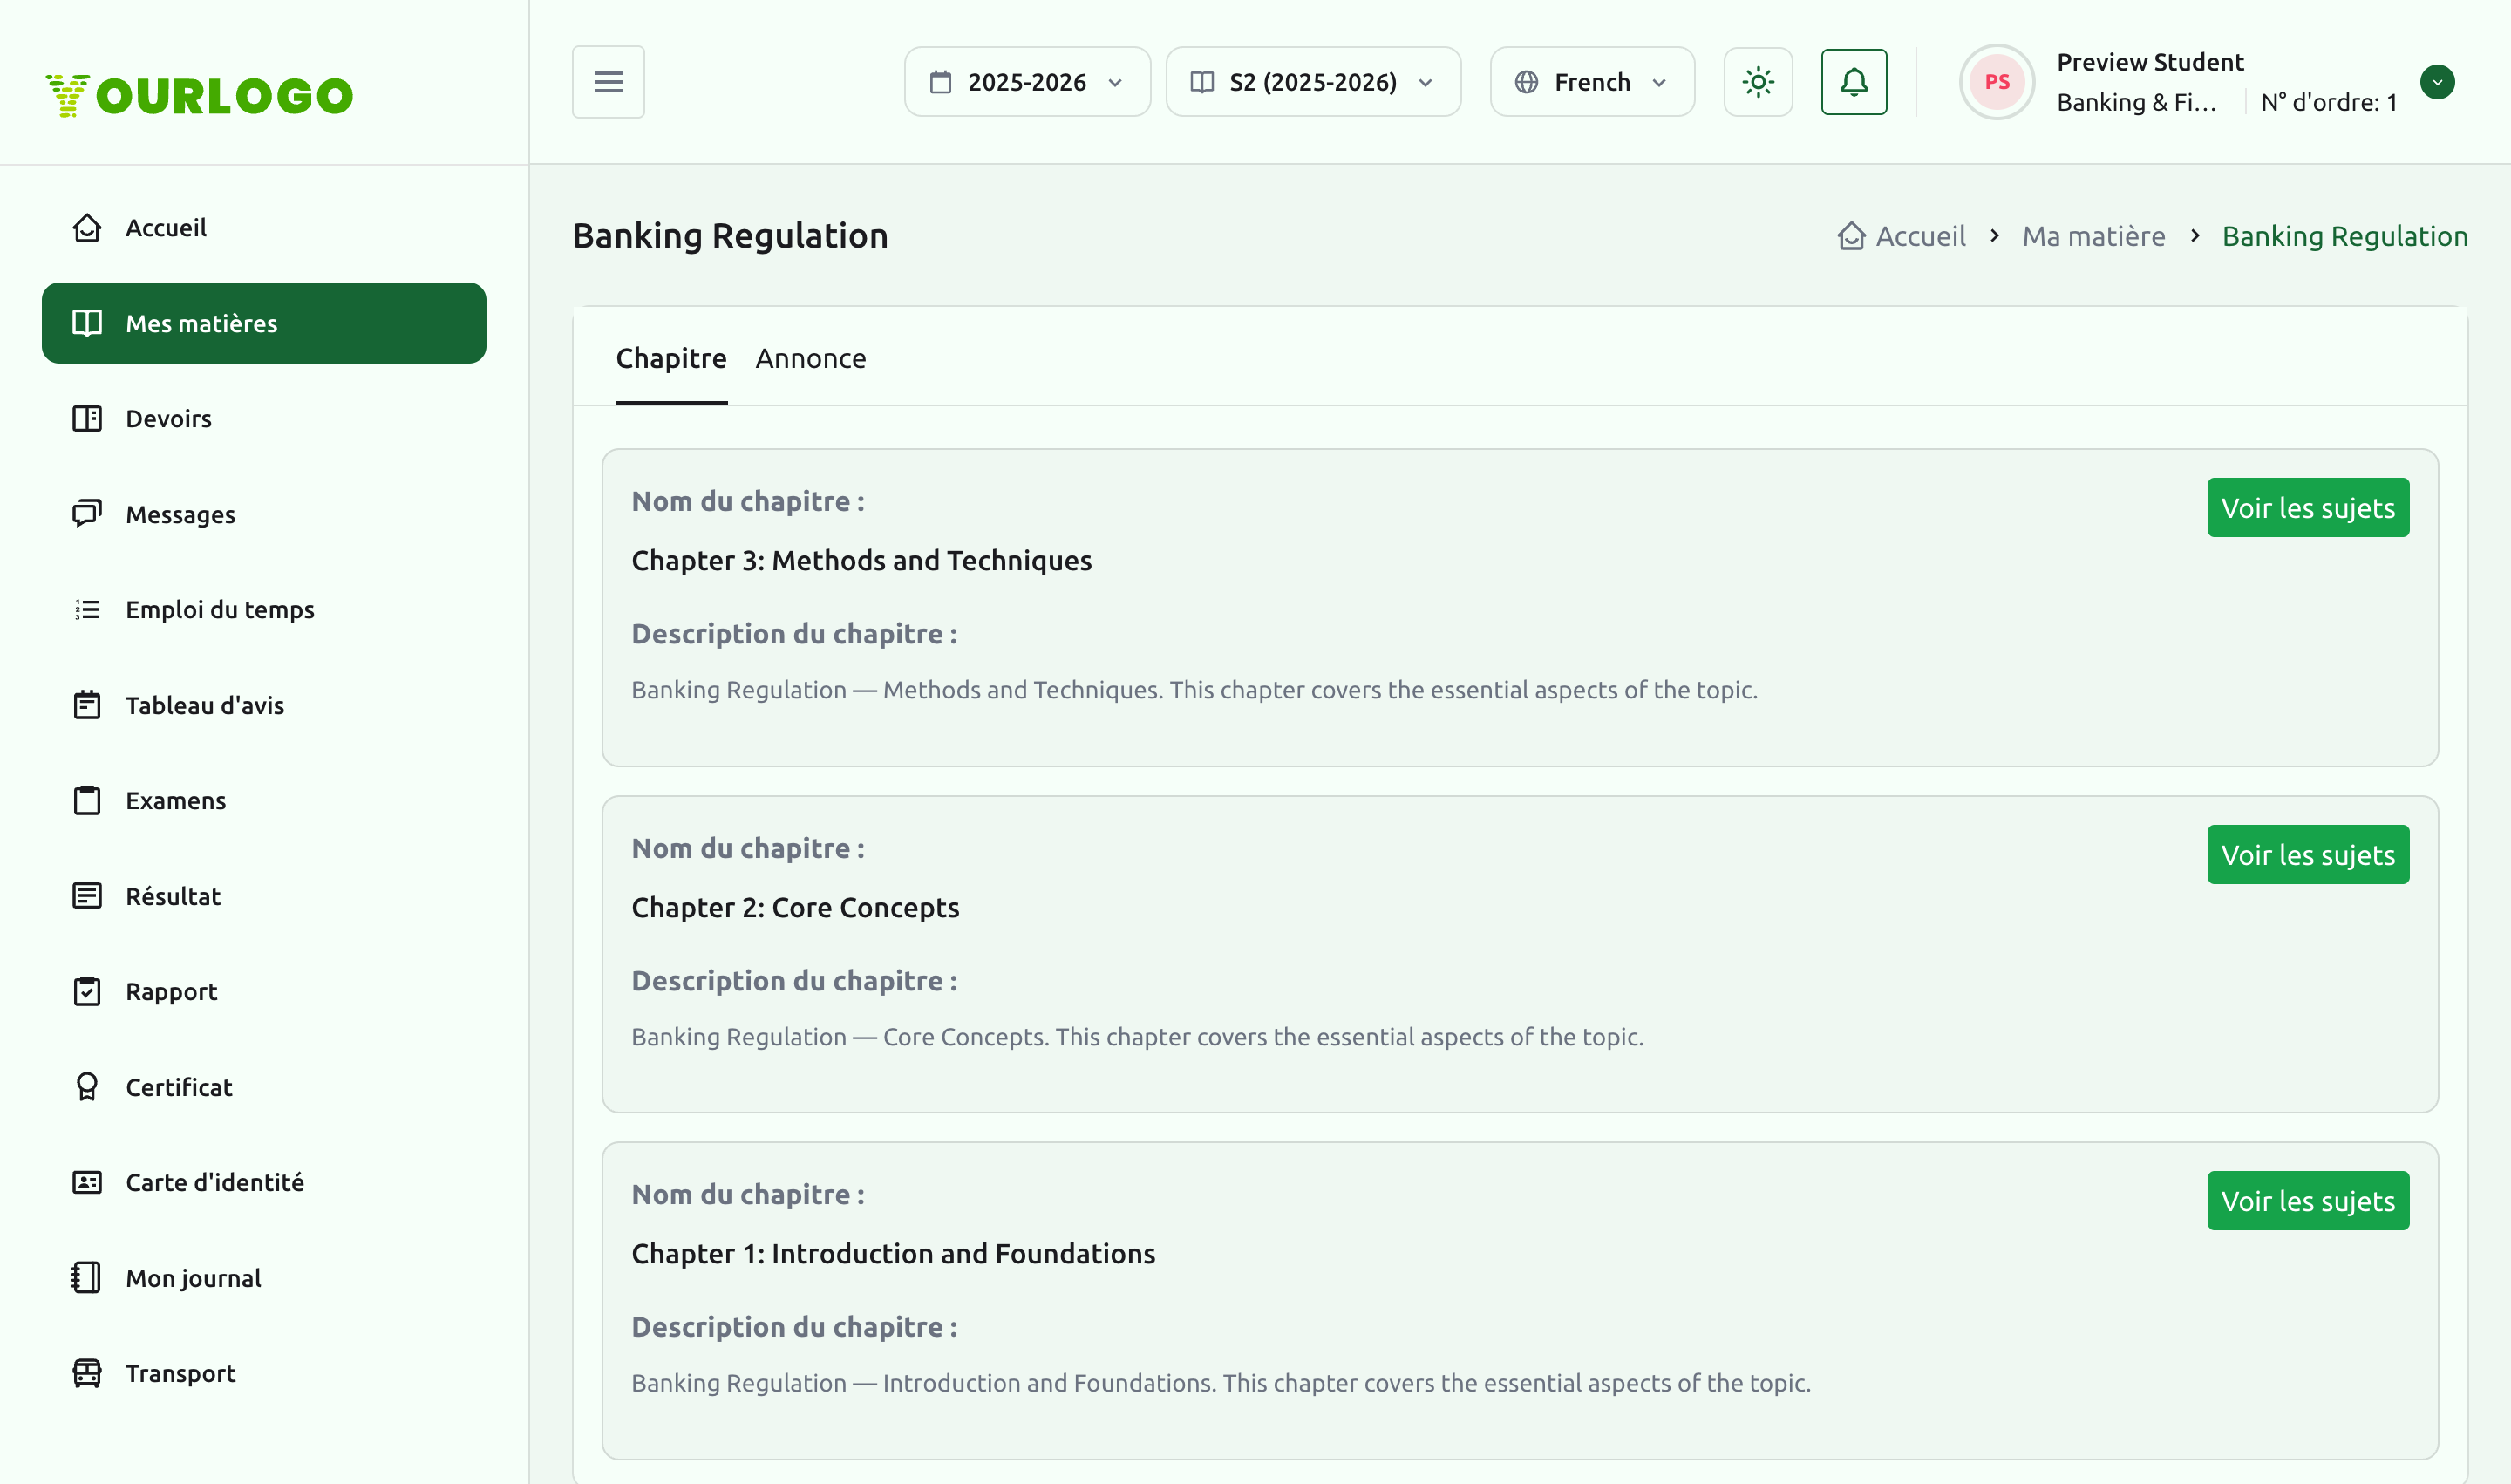The width and height of the screenshot is (2511, 1484).
Task: Toggle the hamburger sidebar menu button
Action: [x=608, y=82]
